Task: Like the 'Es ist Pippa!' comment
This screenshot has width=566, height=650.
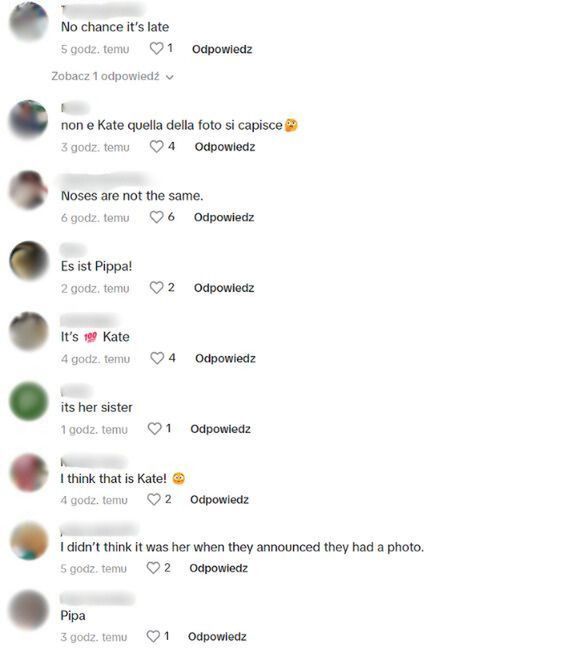Action: [156, 287]
